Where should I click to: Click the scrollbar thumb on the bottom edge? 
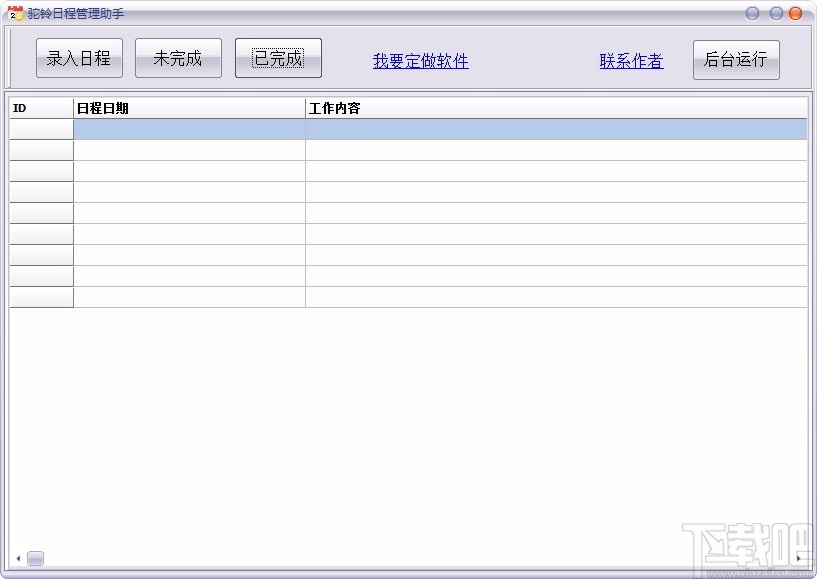35,559
